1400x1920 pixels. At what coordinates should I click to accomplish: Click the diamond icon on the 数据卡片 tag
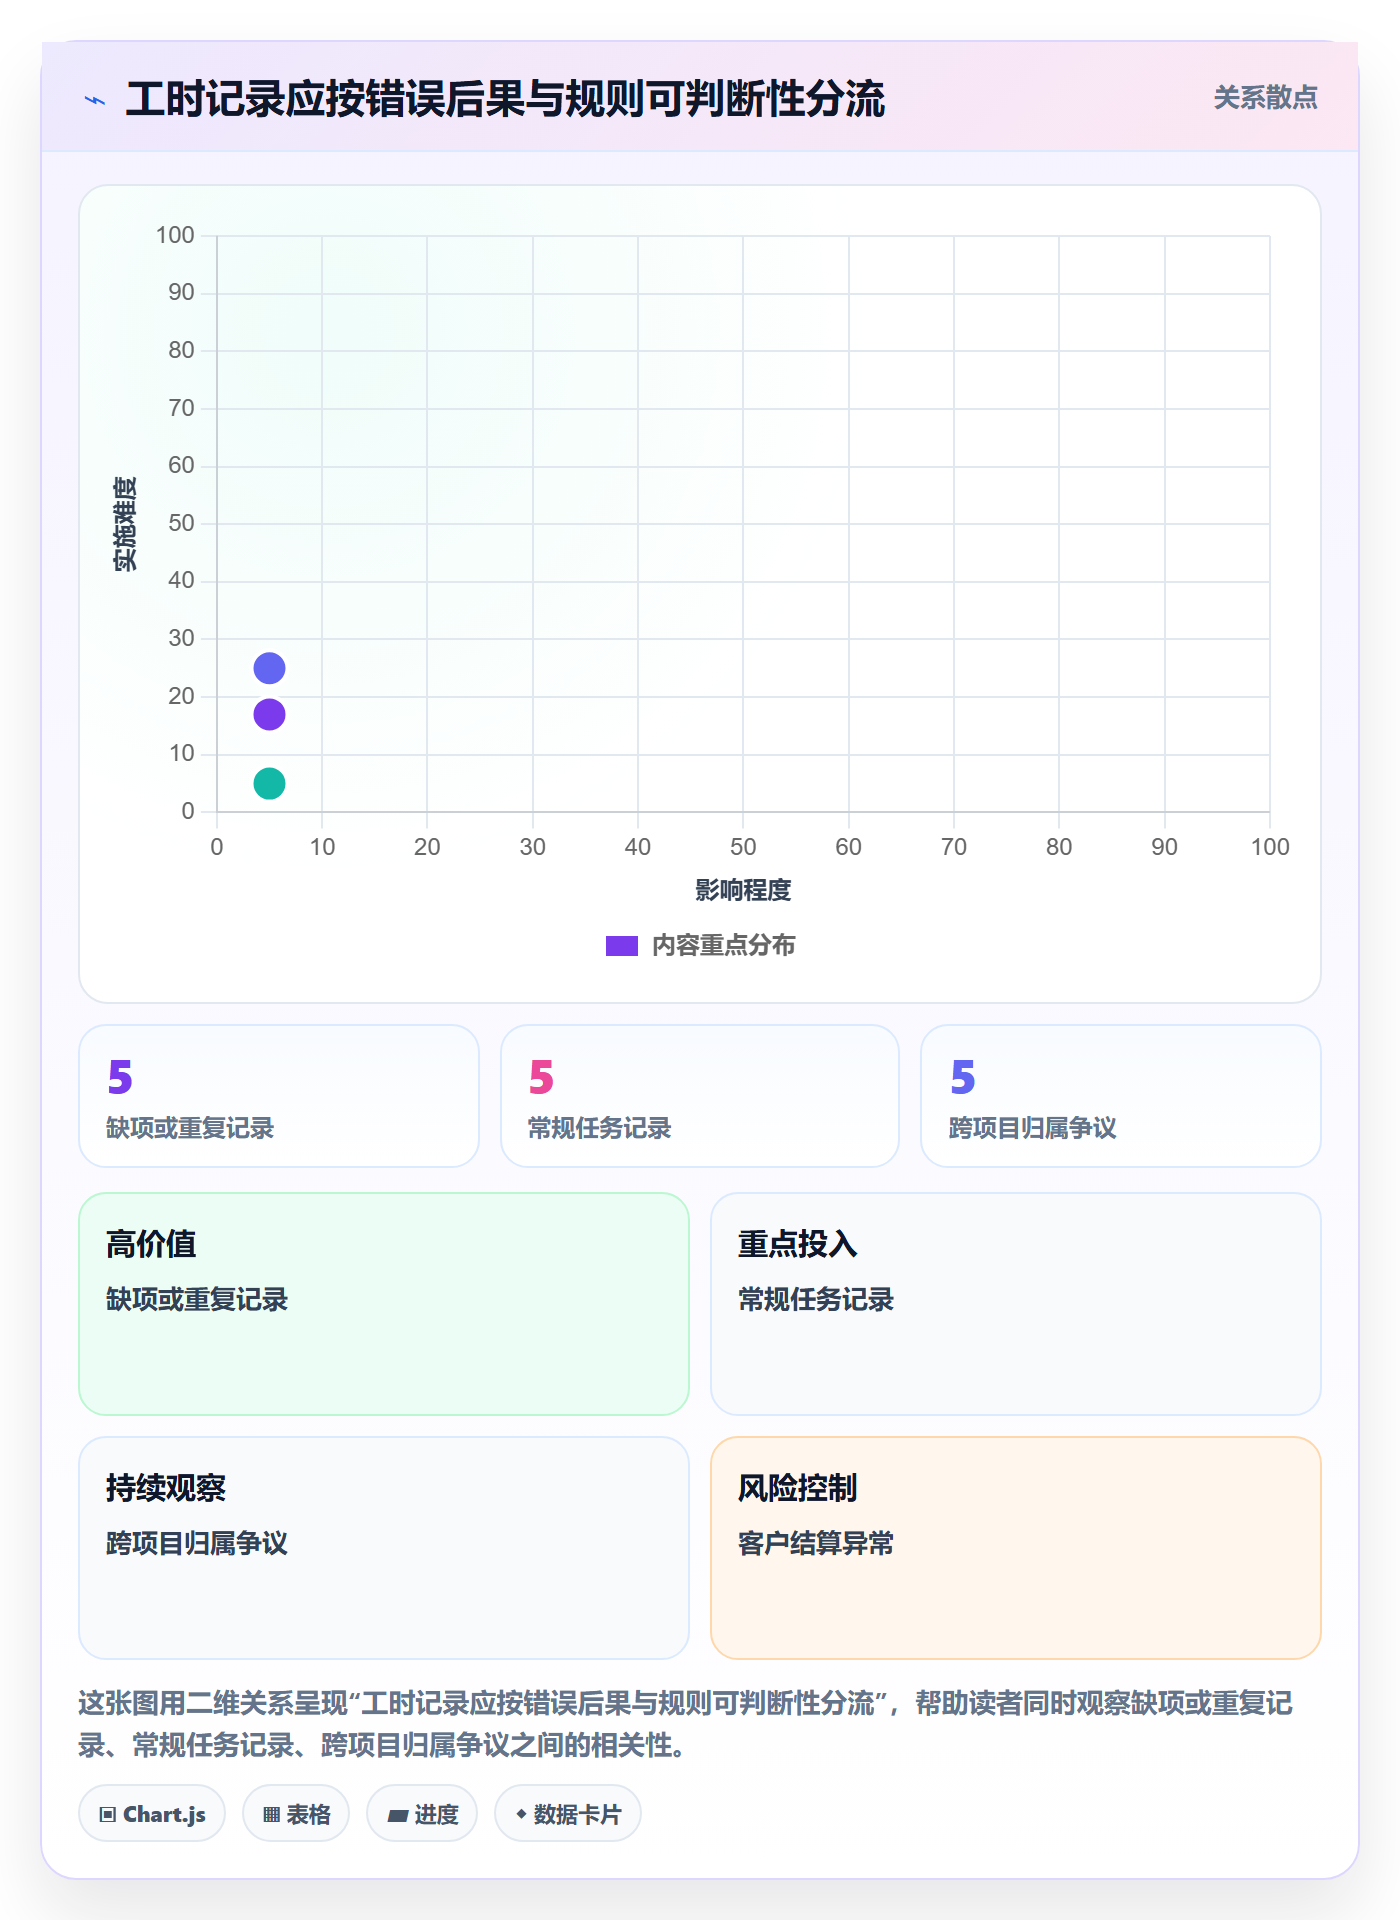pos(521,1814)
